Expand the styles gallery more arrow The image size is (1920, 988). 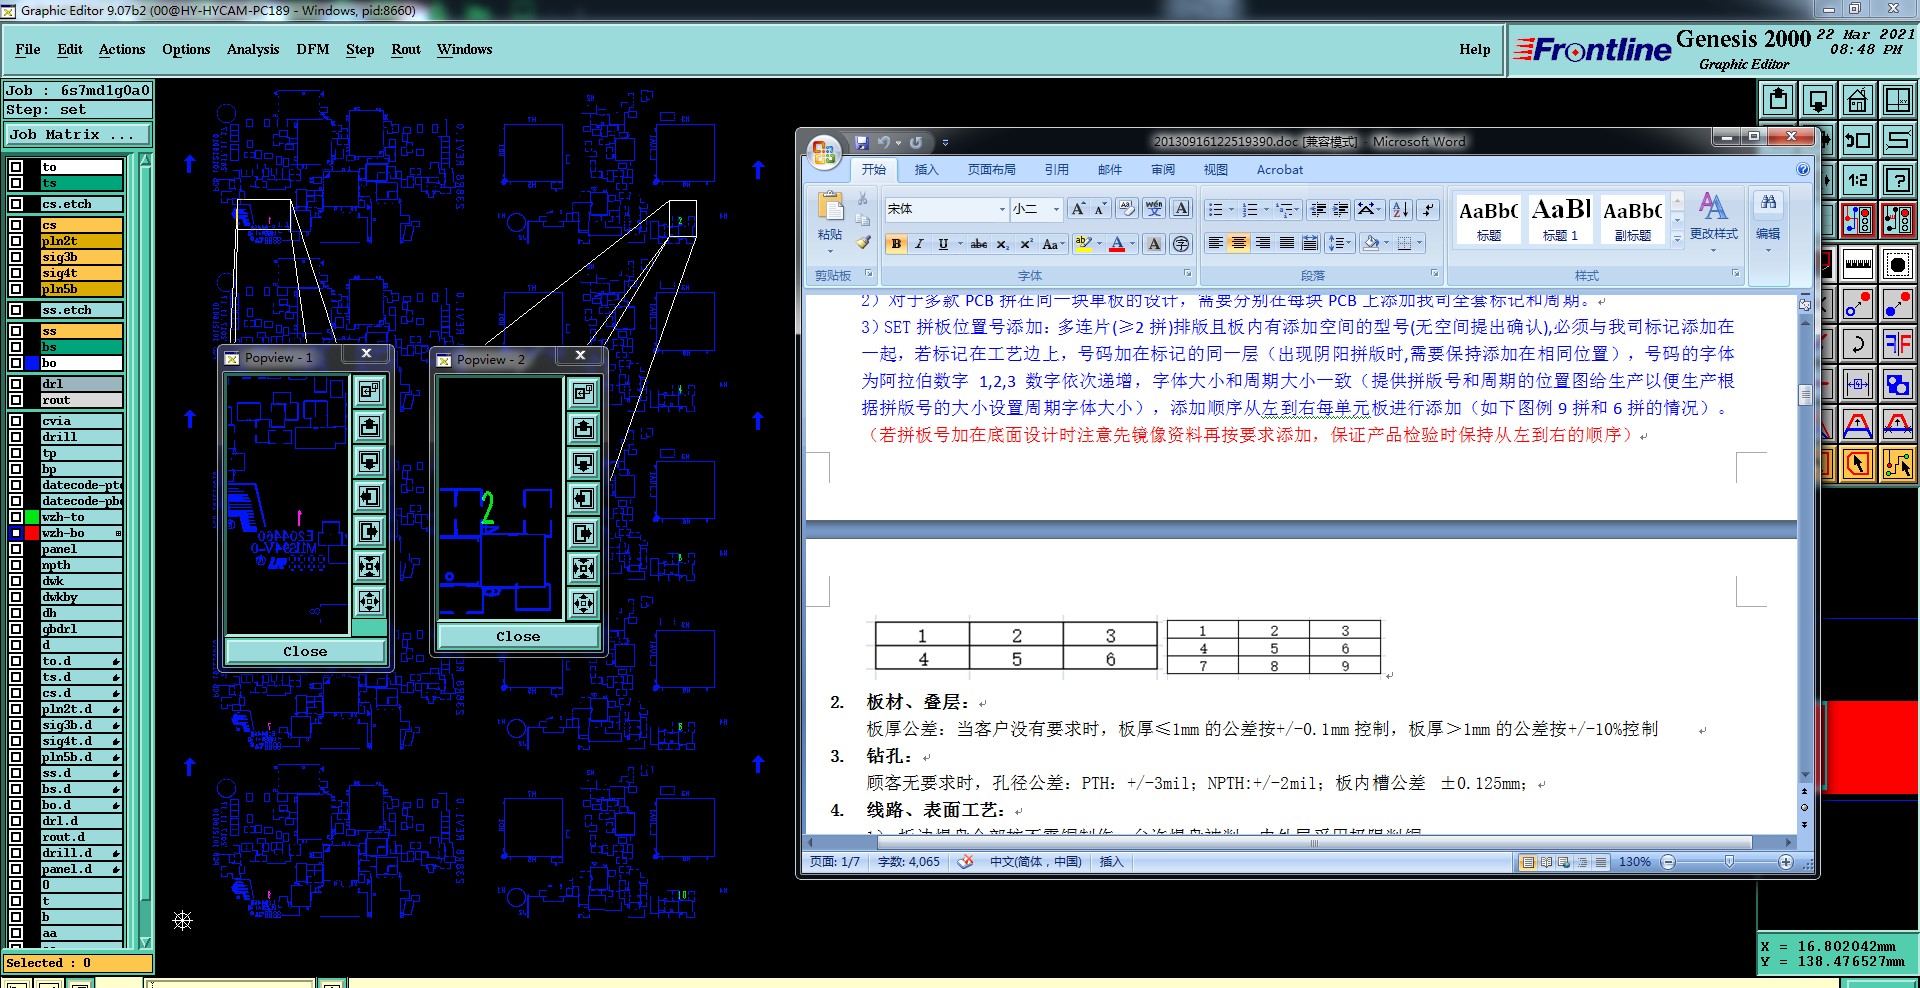click(x=1677, y=238)
